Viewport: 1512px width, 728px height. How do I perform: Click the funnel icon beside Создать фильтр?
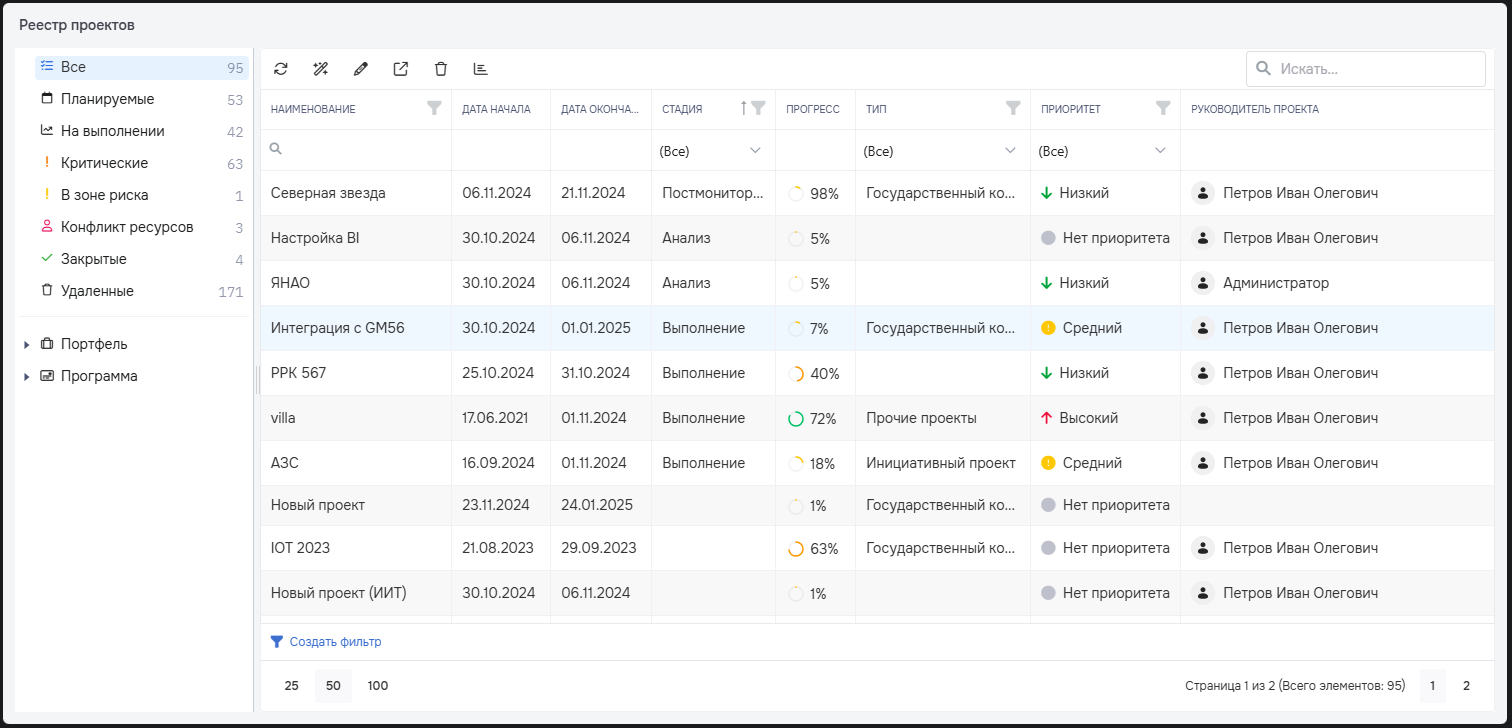tap(277, 642)
